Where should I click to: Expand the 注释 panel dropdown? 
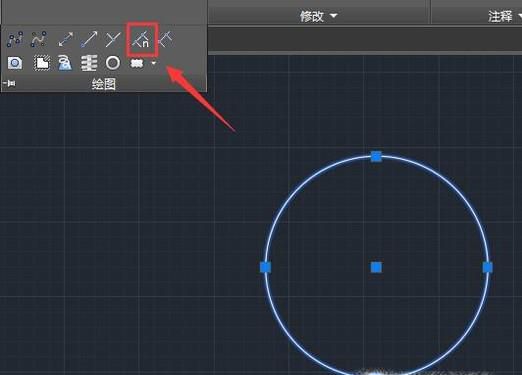pos(520,16)
